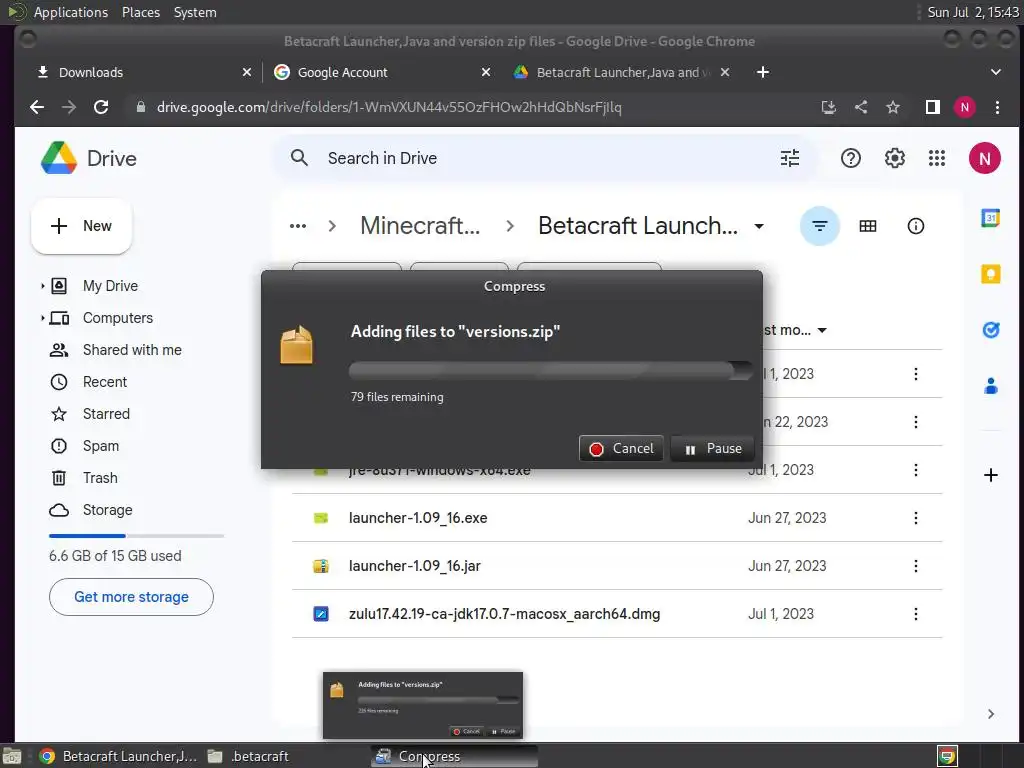Open Contacts side panel
Viewport: 1024px width, 768px height.
coord(990,386)
